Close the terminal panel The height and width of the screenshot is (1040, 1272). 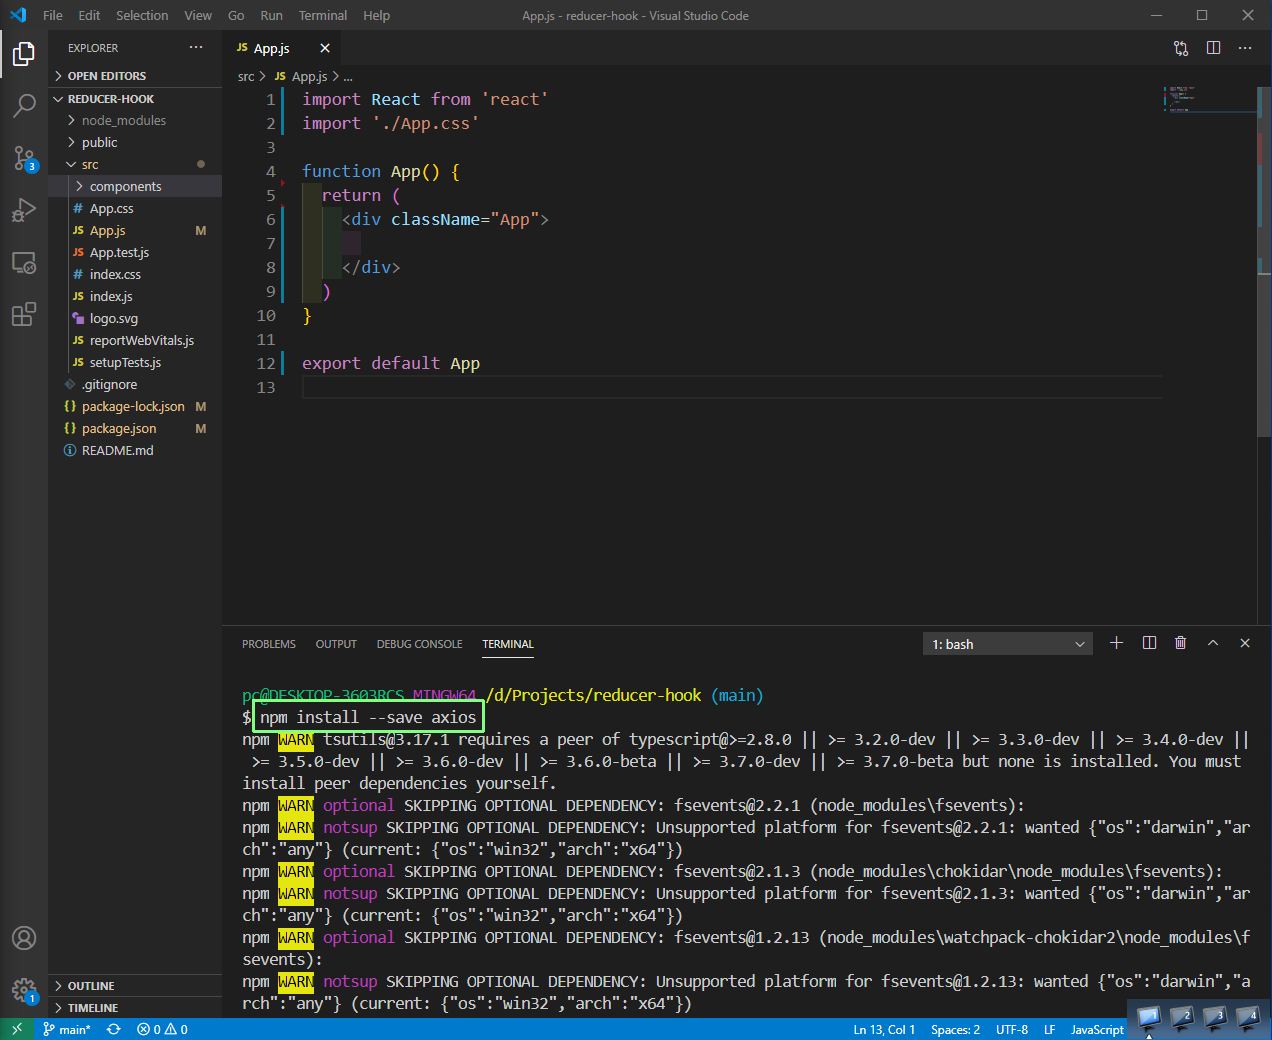1245,643
